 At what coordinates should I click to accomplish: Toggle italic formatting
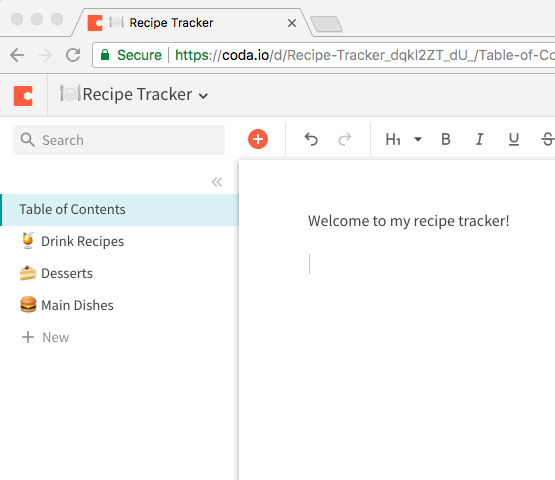[480, 139]
